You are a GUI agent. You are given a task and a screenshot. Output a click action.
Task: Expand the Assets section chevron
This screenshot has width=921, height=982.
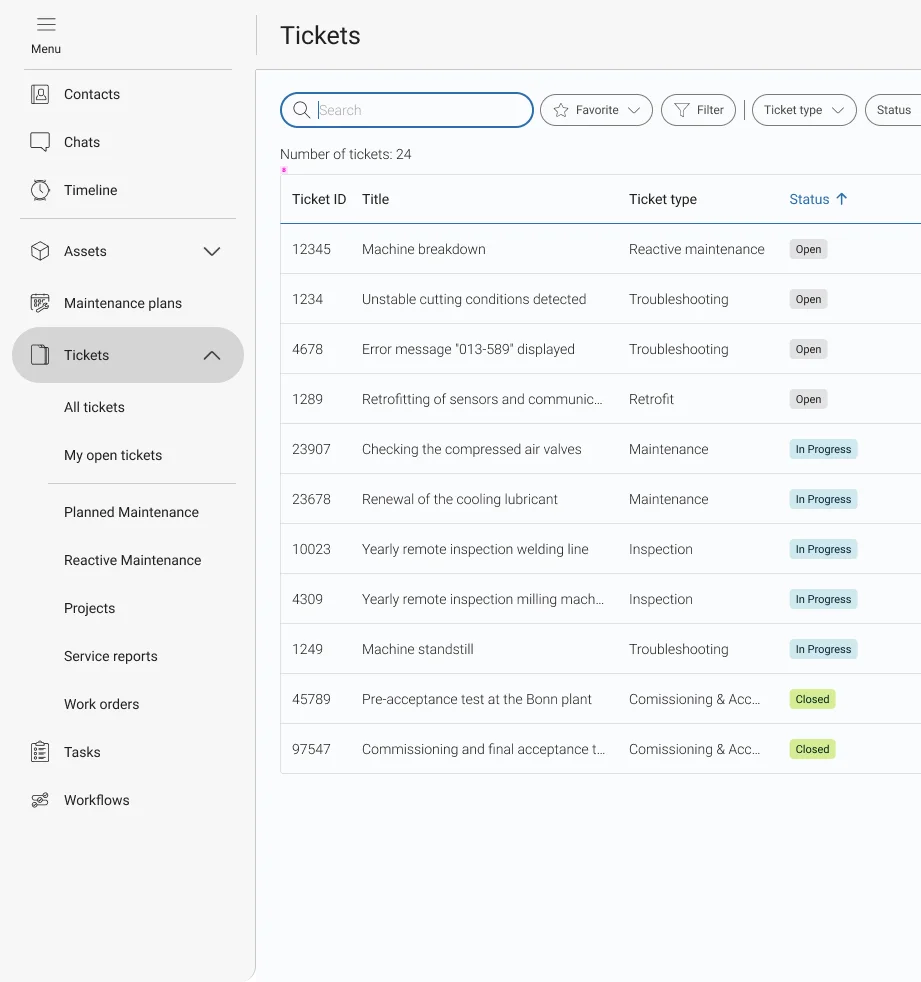pos(212,251)
